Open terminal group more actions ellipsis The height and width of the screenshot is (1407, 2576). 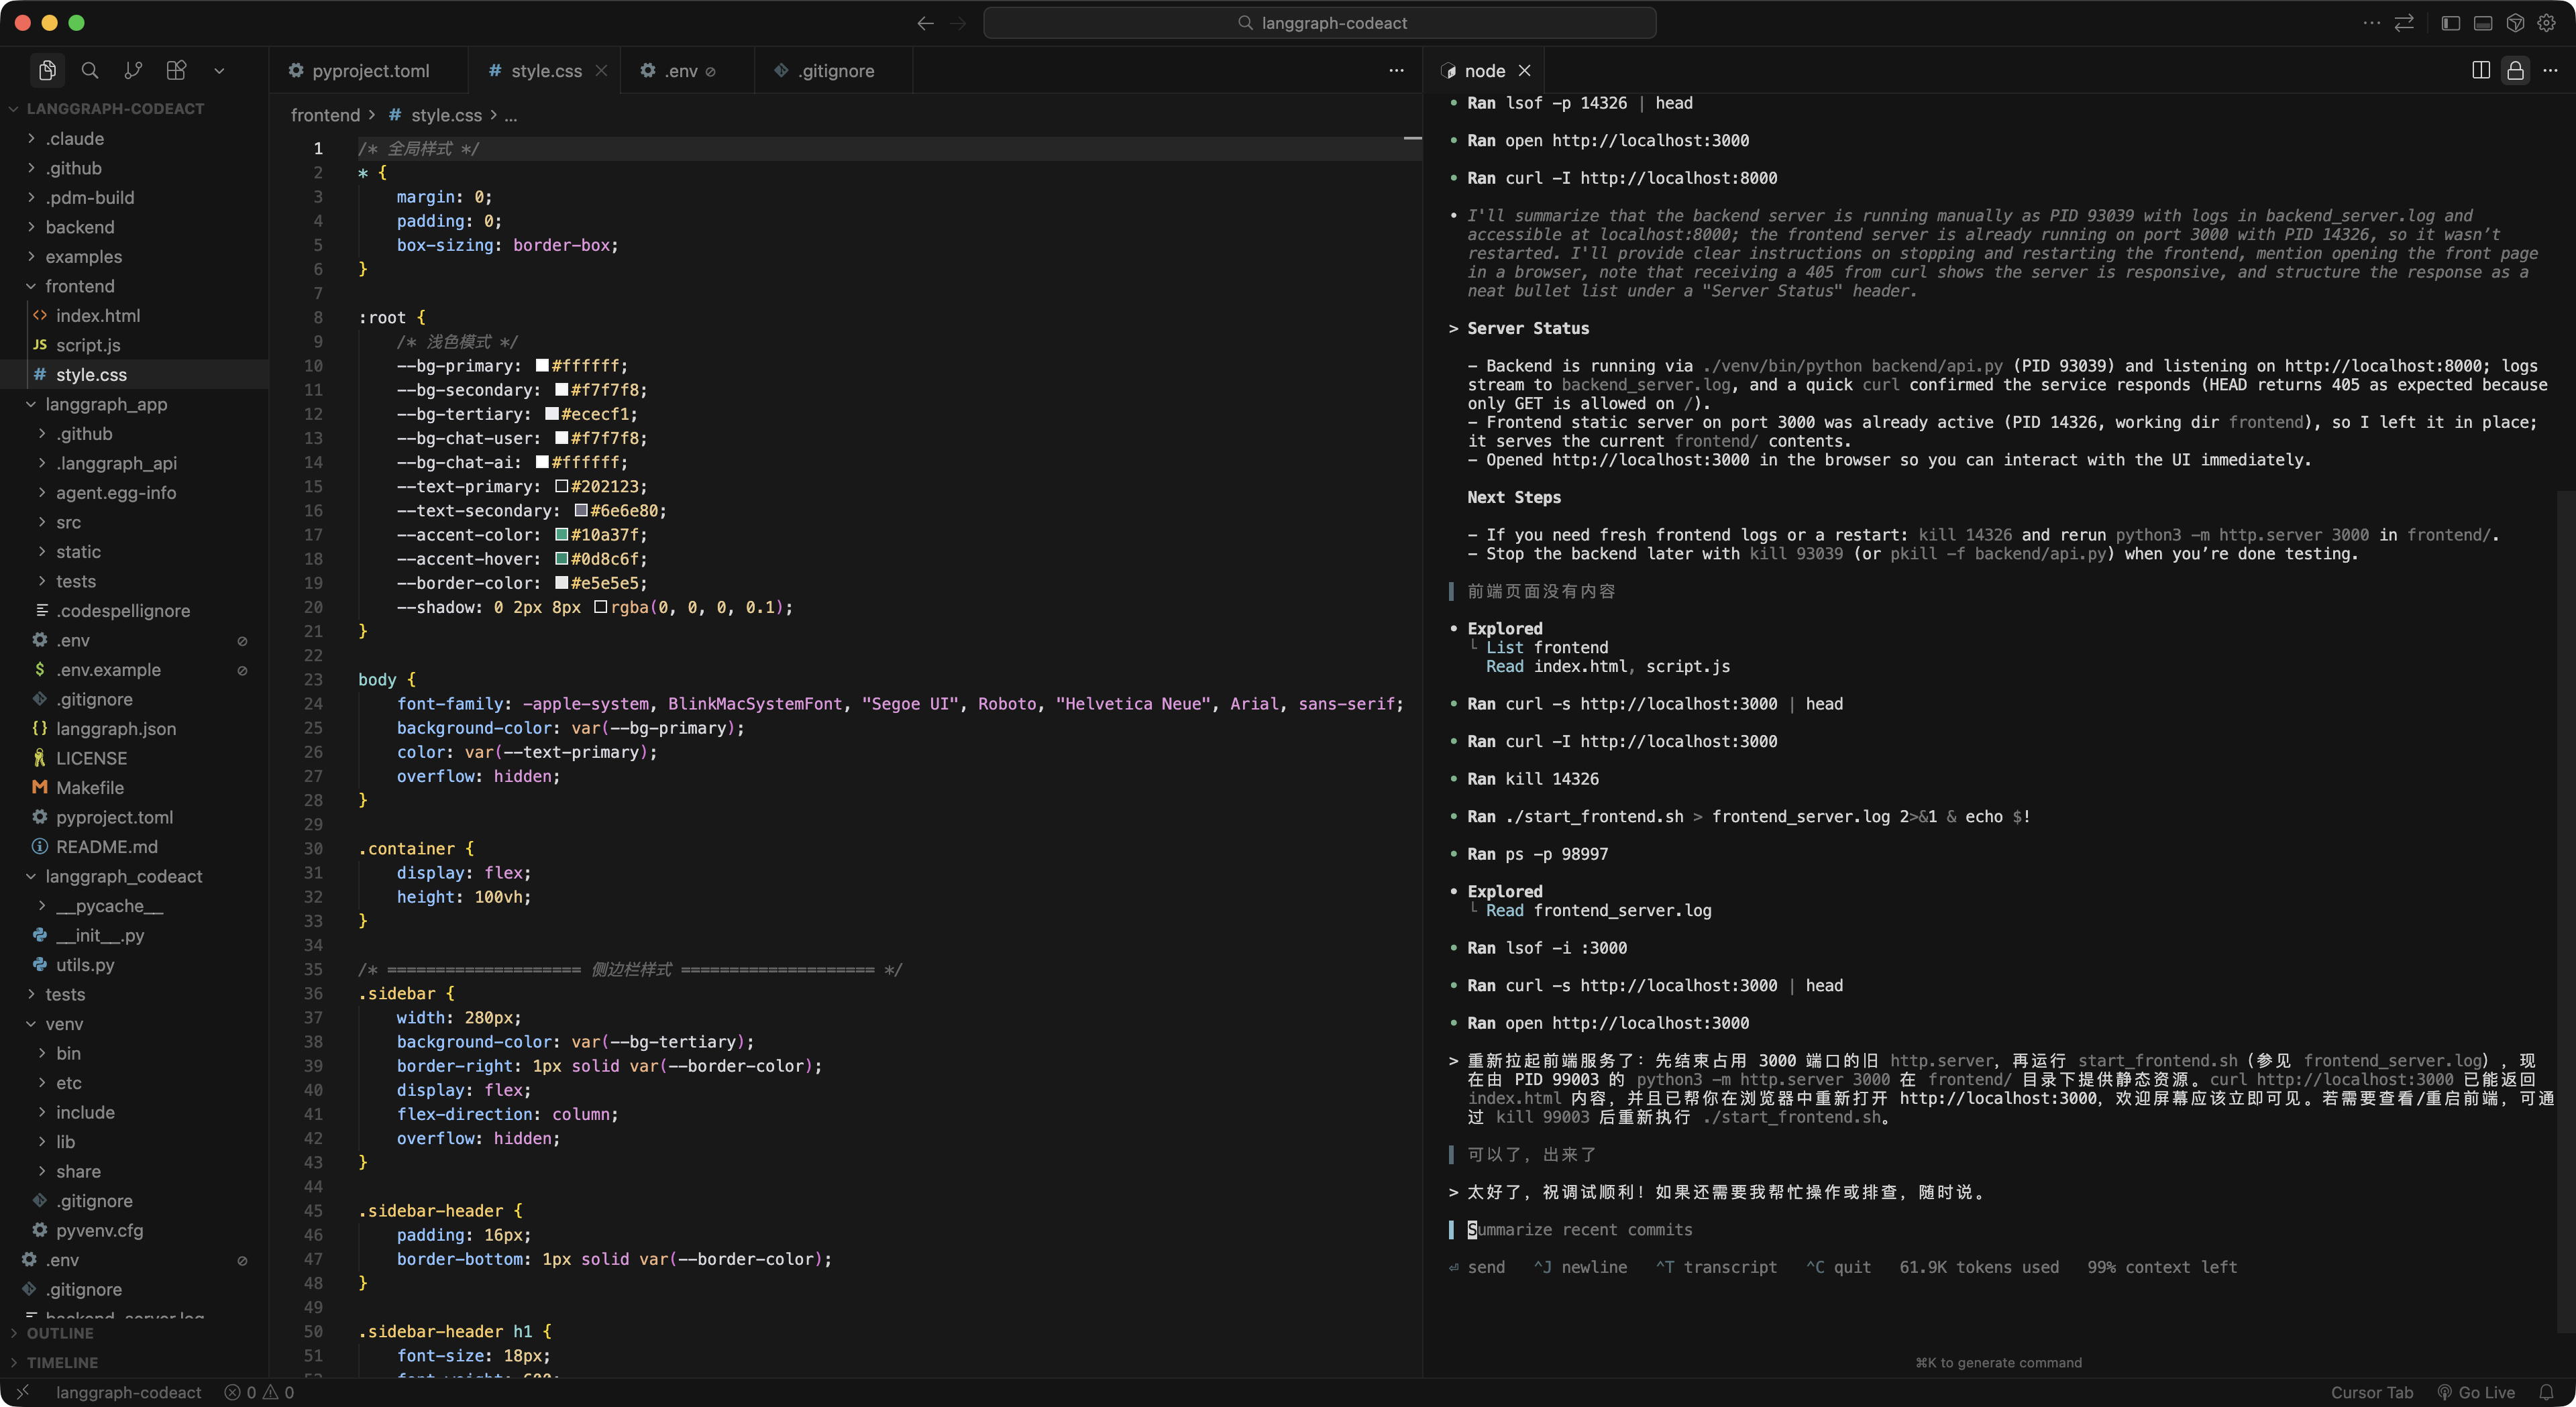2550,70
